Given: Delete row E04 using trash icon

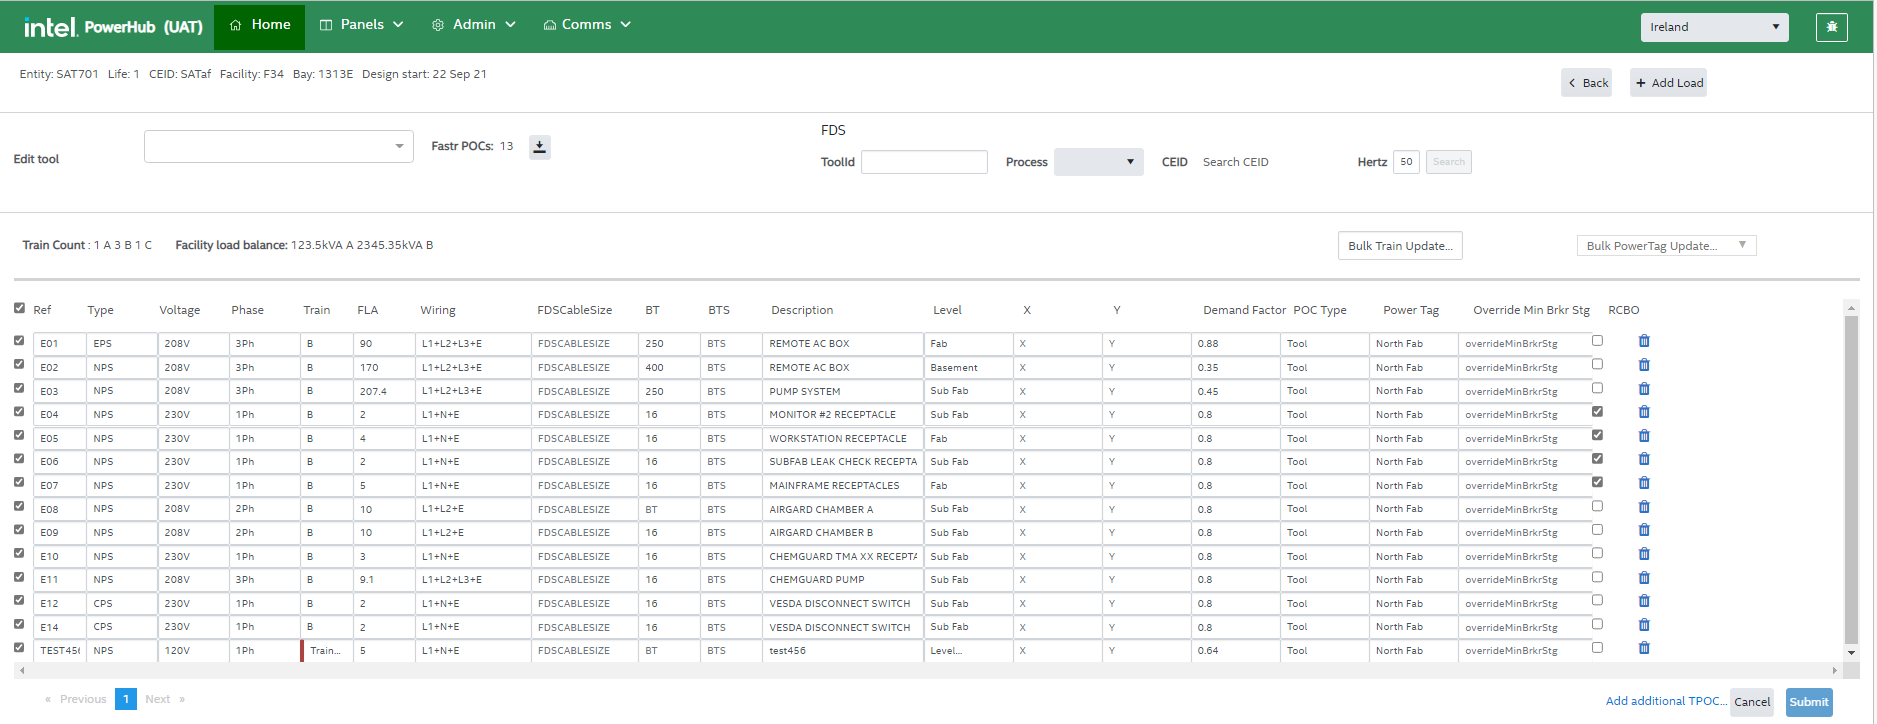Looking at the screenshot, I should (1644, 412).
